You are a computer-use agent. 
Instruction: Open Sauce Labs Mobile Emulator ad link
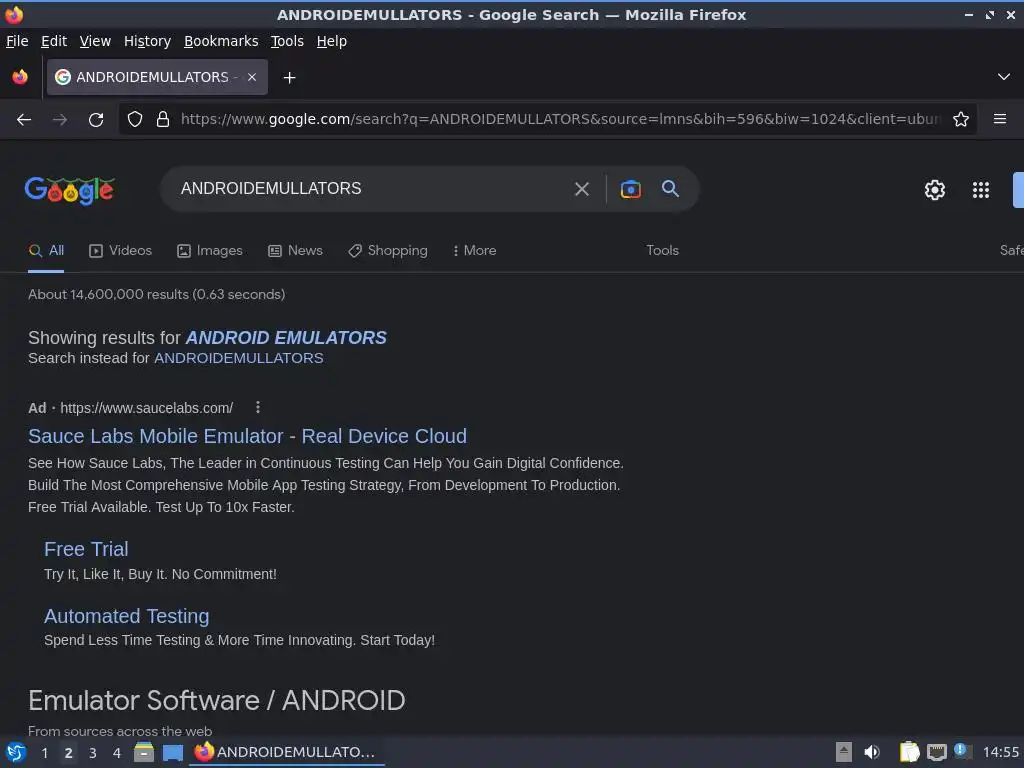click(248, 436)
